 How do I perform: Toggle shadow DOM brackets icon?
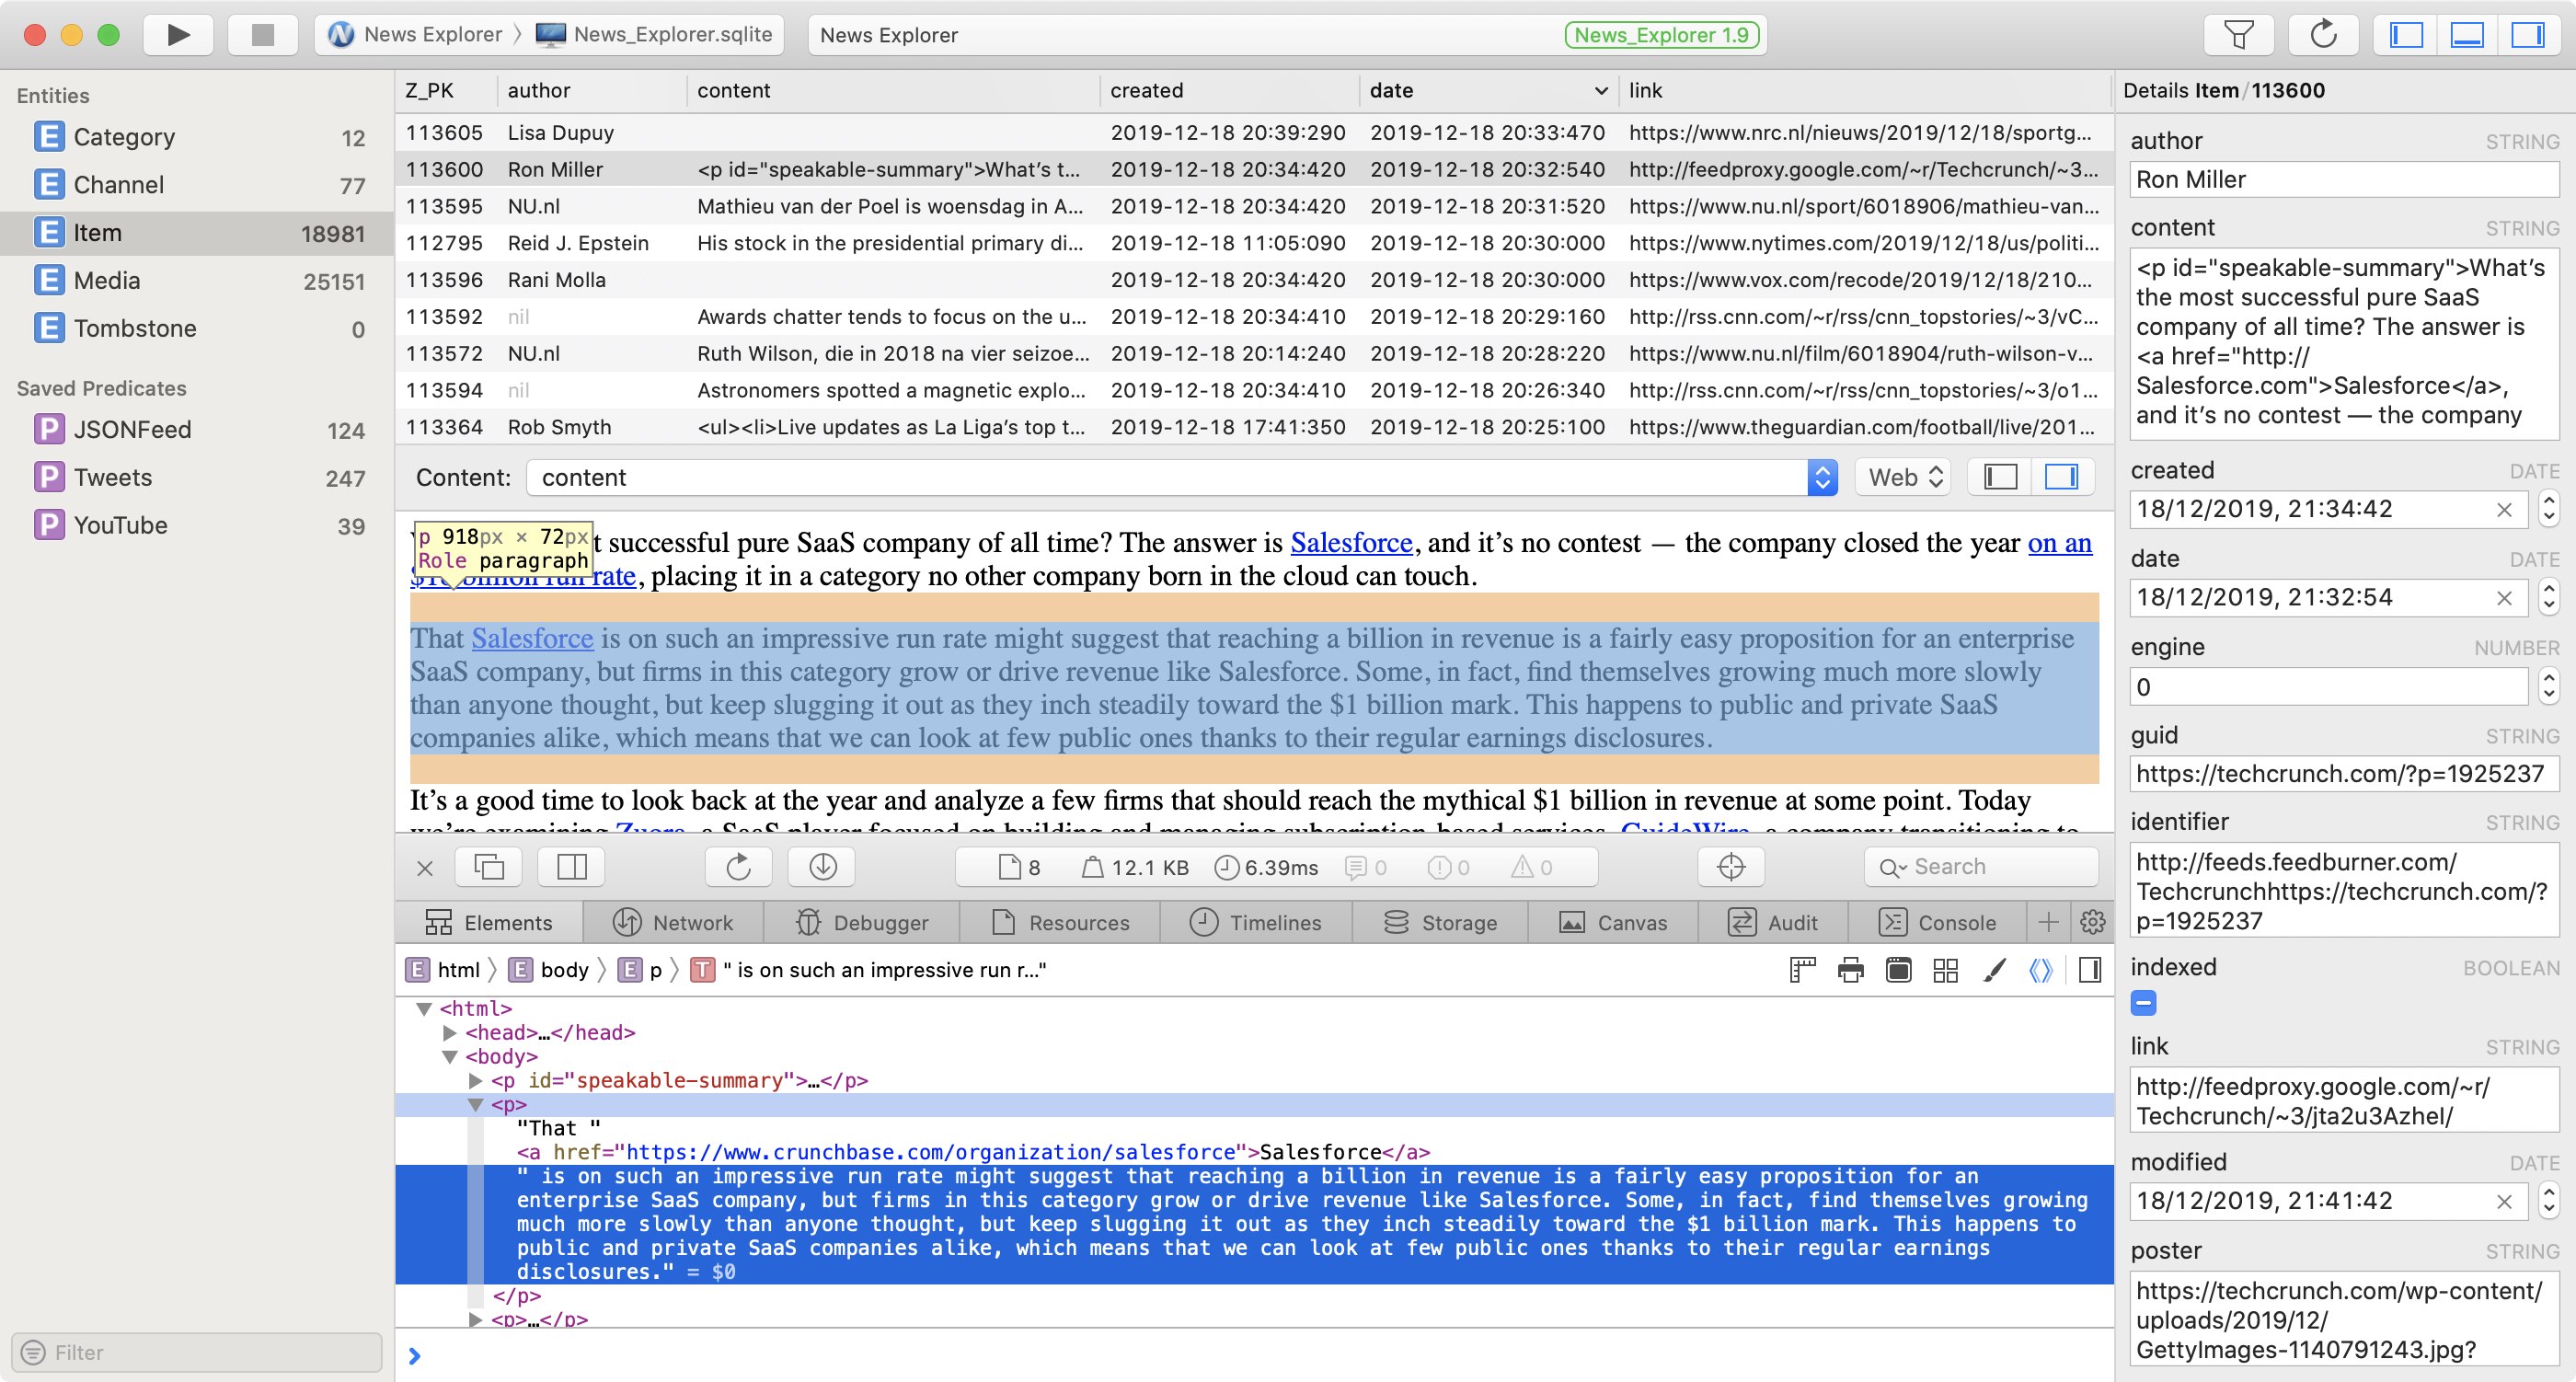(x=2041, y=970)
